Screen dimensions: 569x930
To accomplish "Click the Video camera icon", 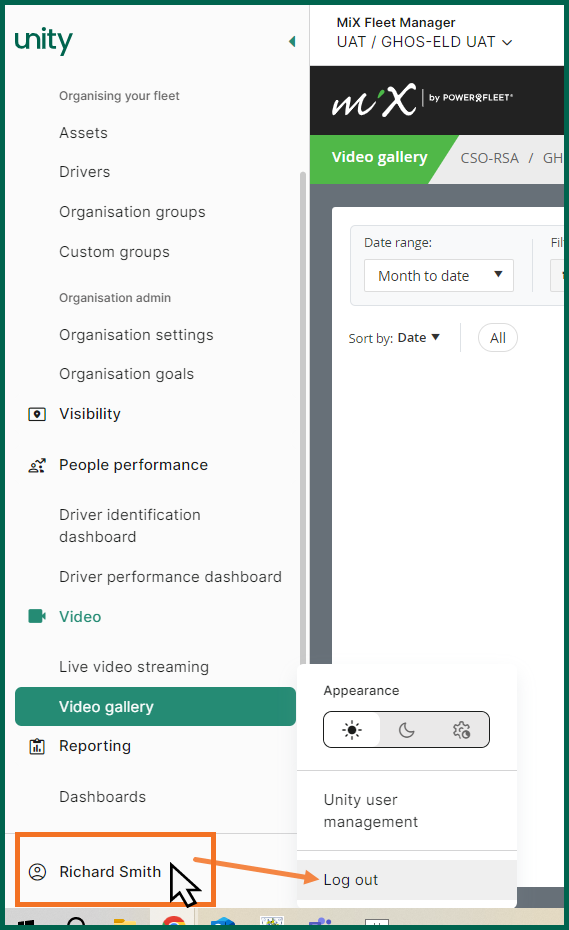I will (x=37, y=616).
